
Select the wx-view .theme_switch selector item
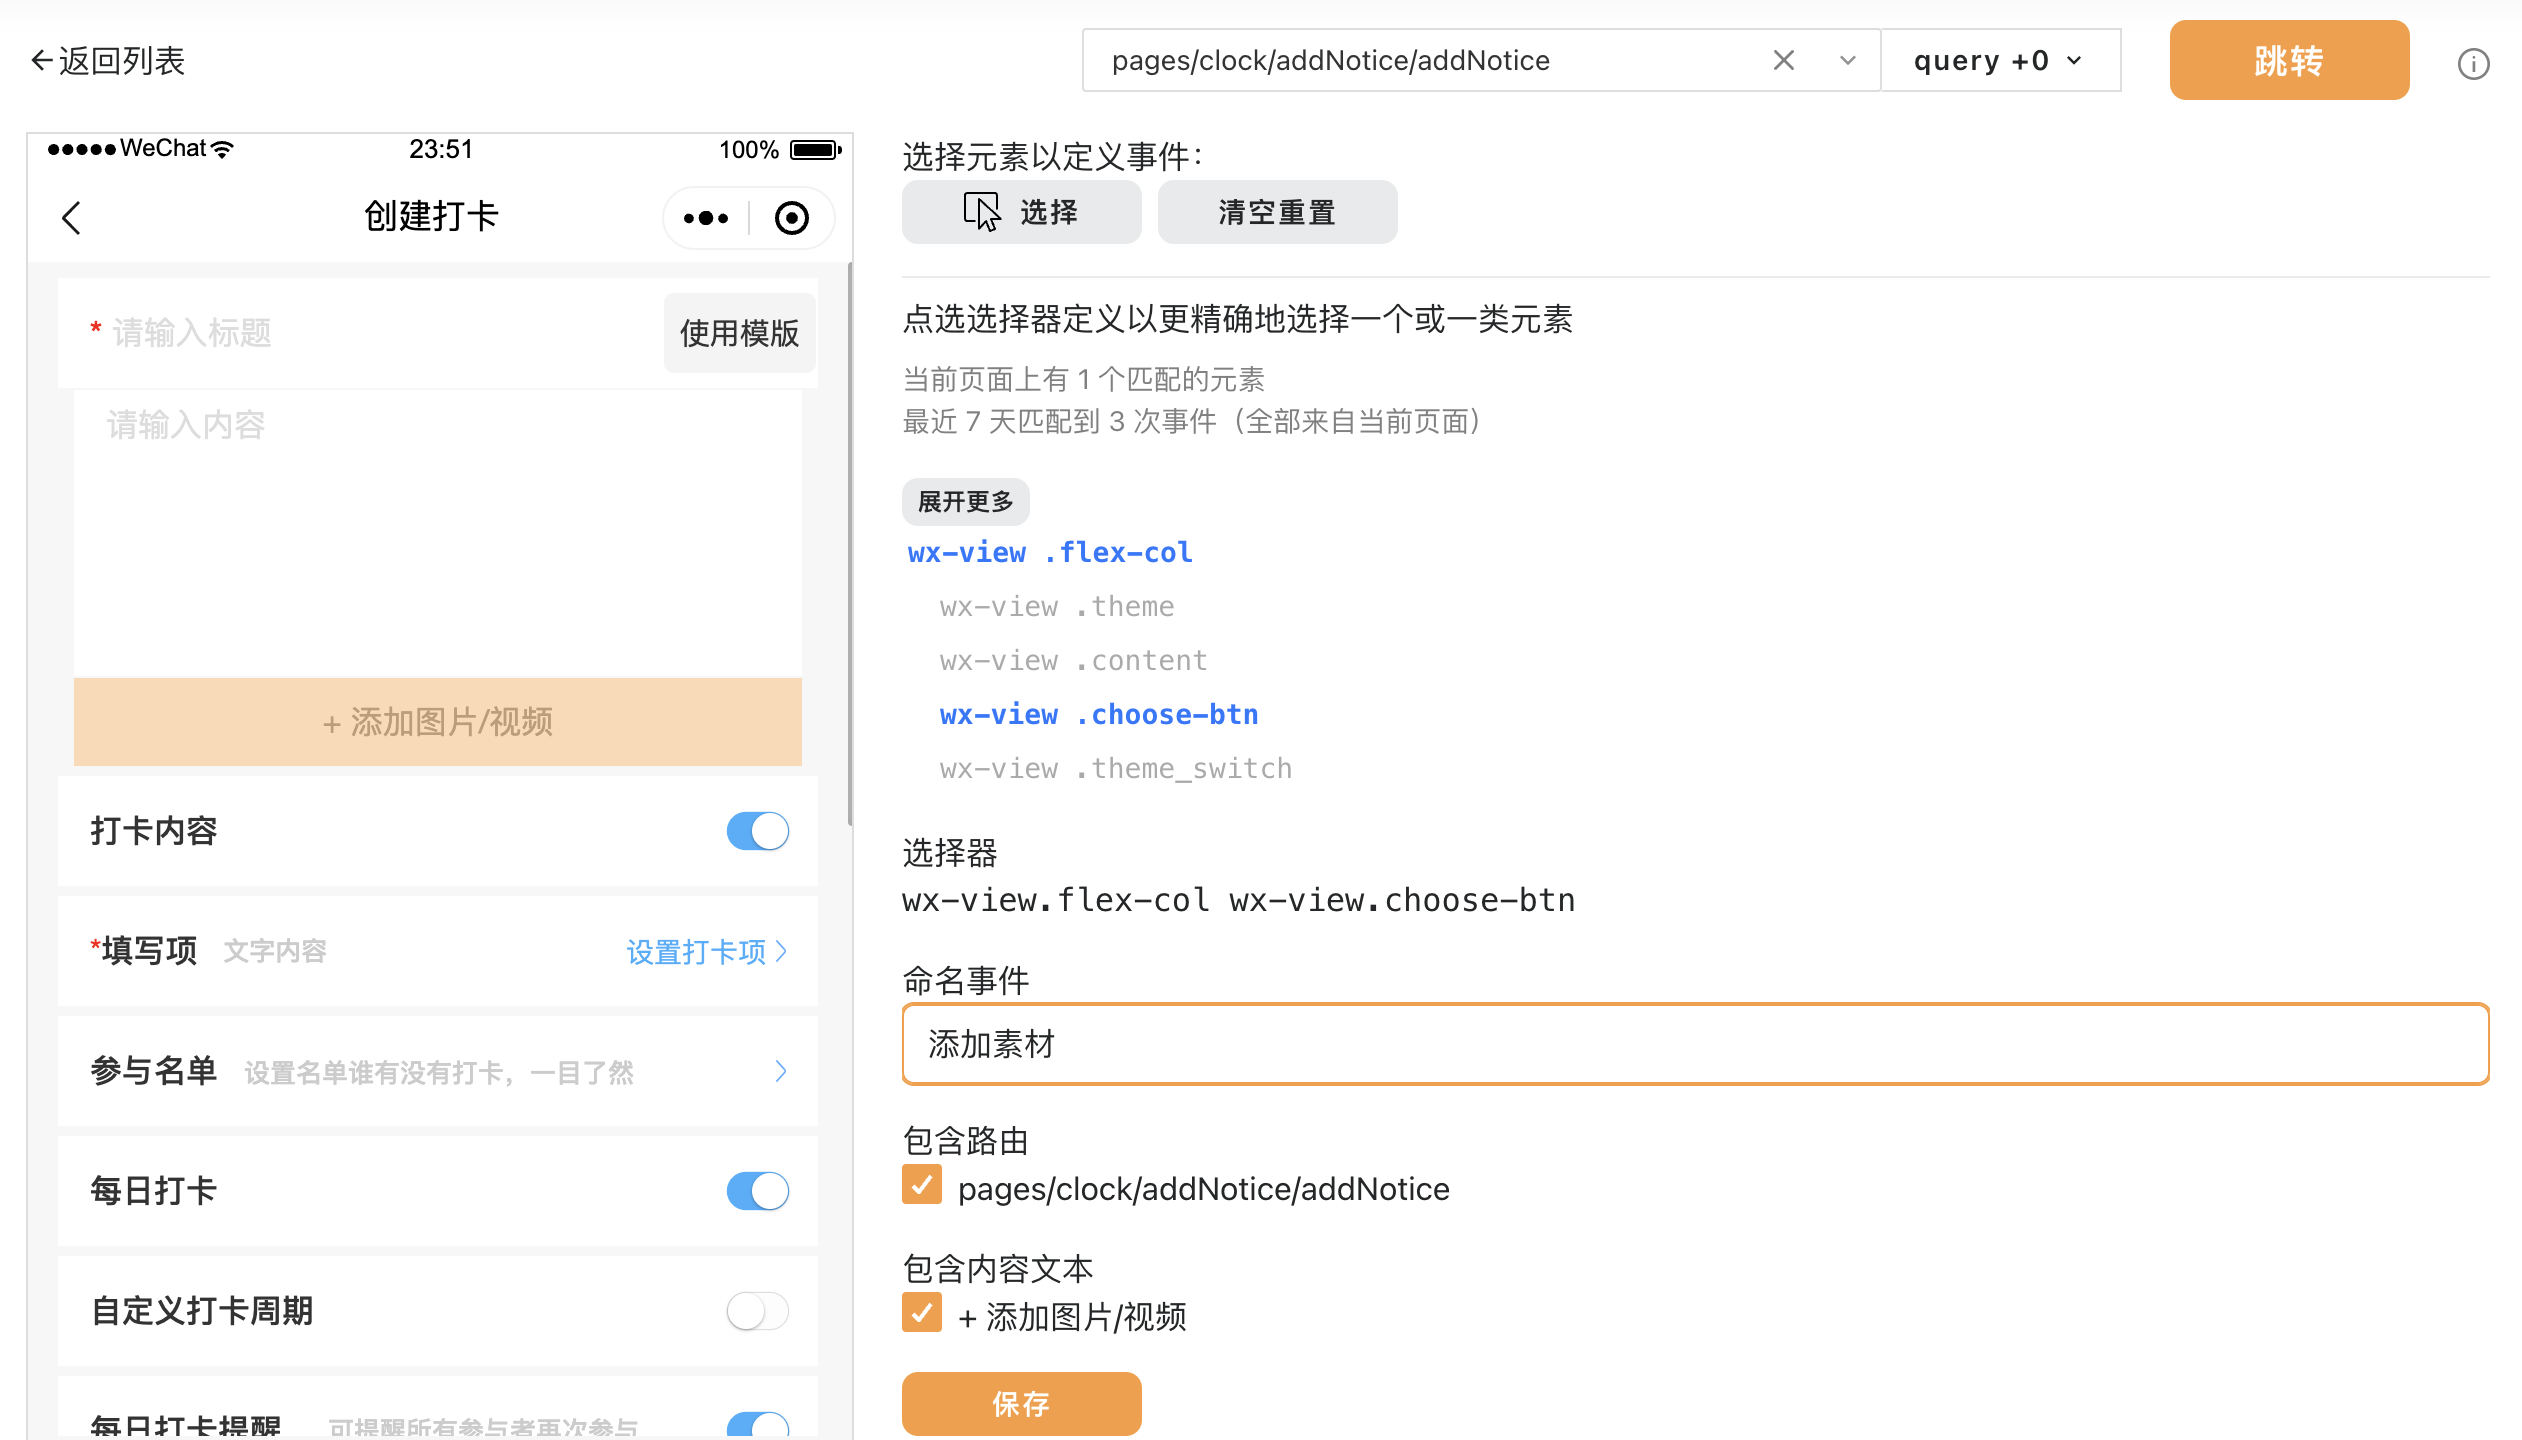1115,769
